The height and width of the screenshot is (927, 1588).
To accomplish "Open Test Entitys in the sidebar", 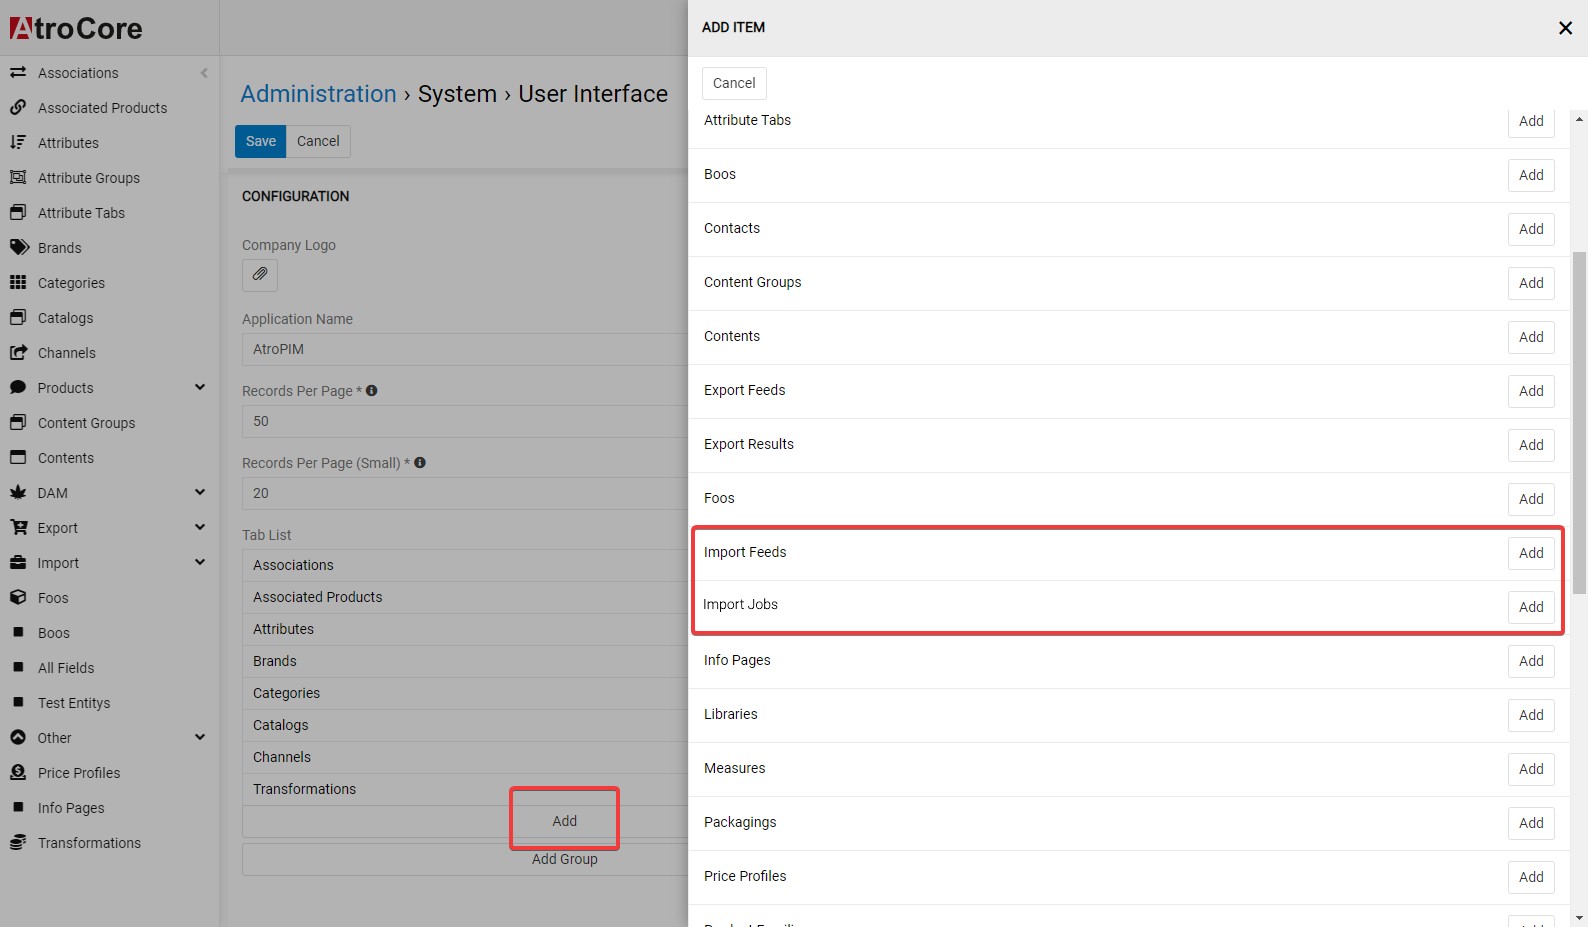I will (x=74, y=703).
